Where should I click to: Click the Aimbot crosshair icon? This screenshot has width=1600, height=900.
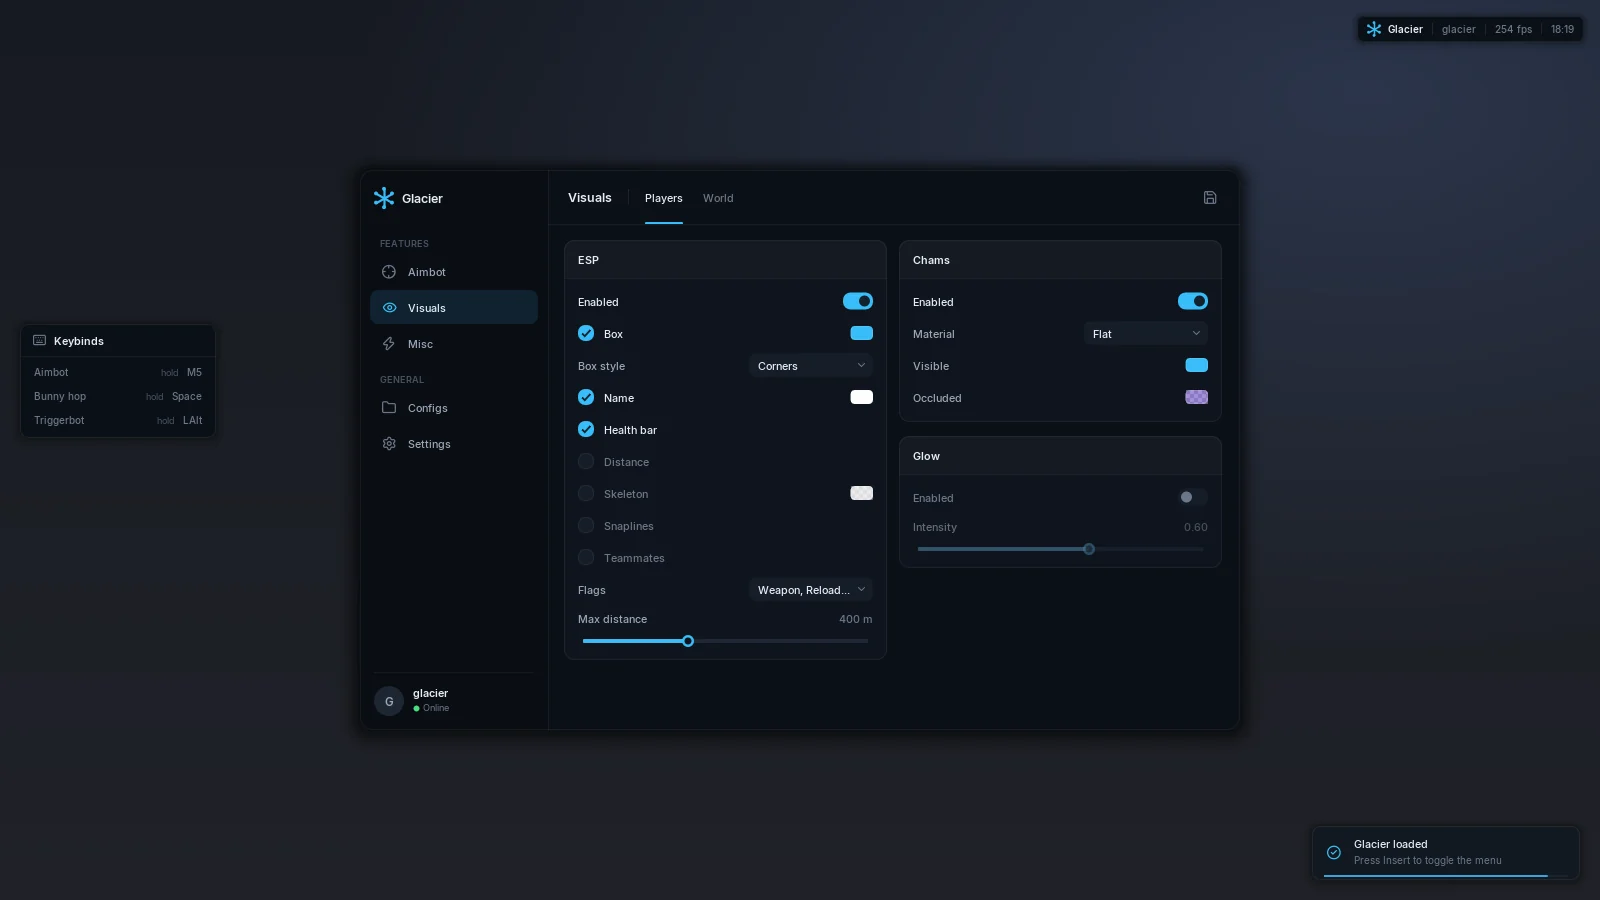[389, 272]
